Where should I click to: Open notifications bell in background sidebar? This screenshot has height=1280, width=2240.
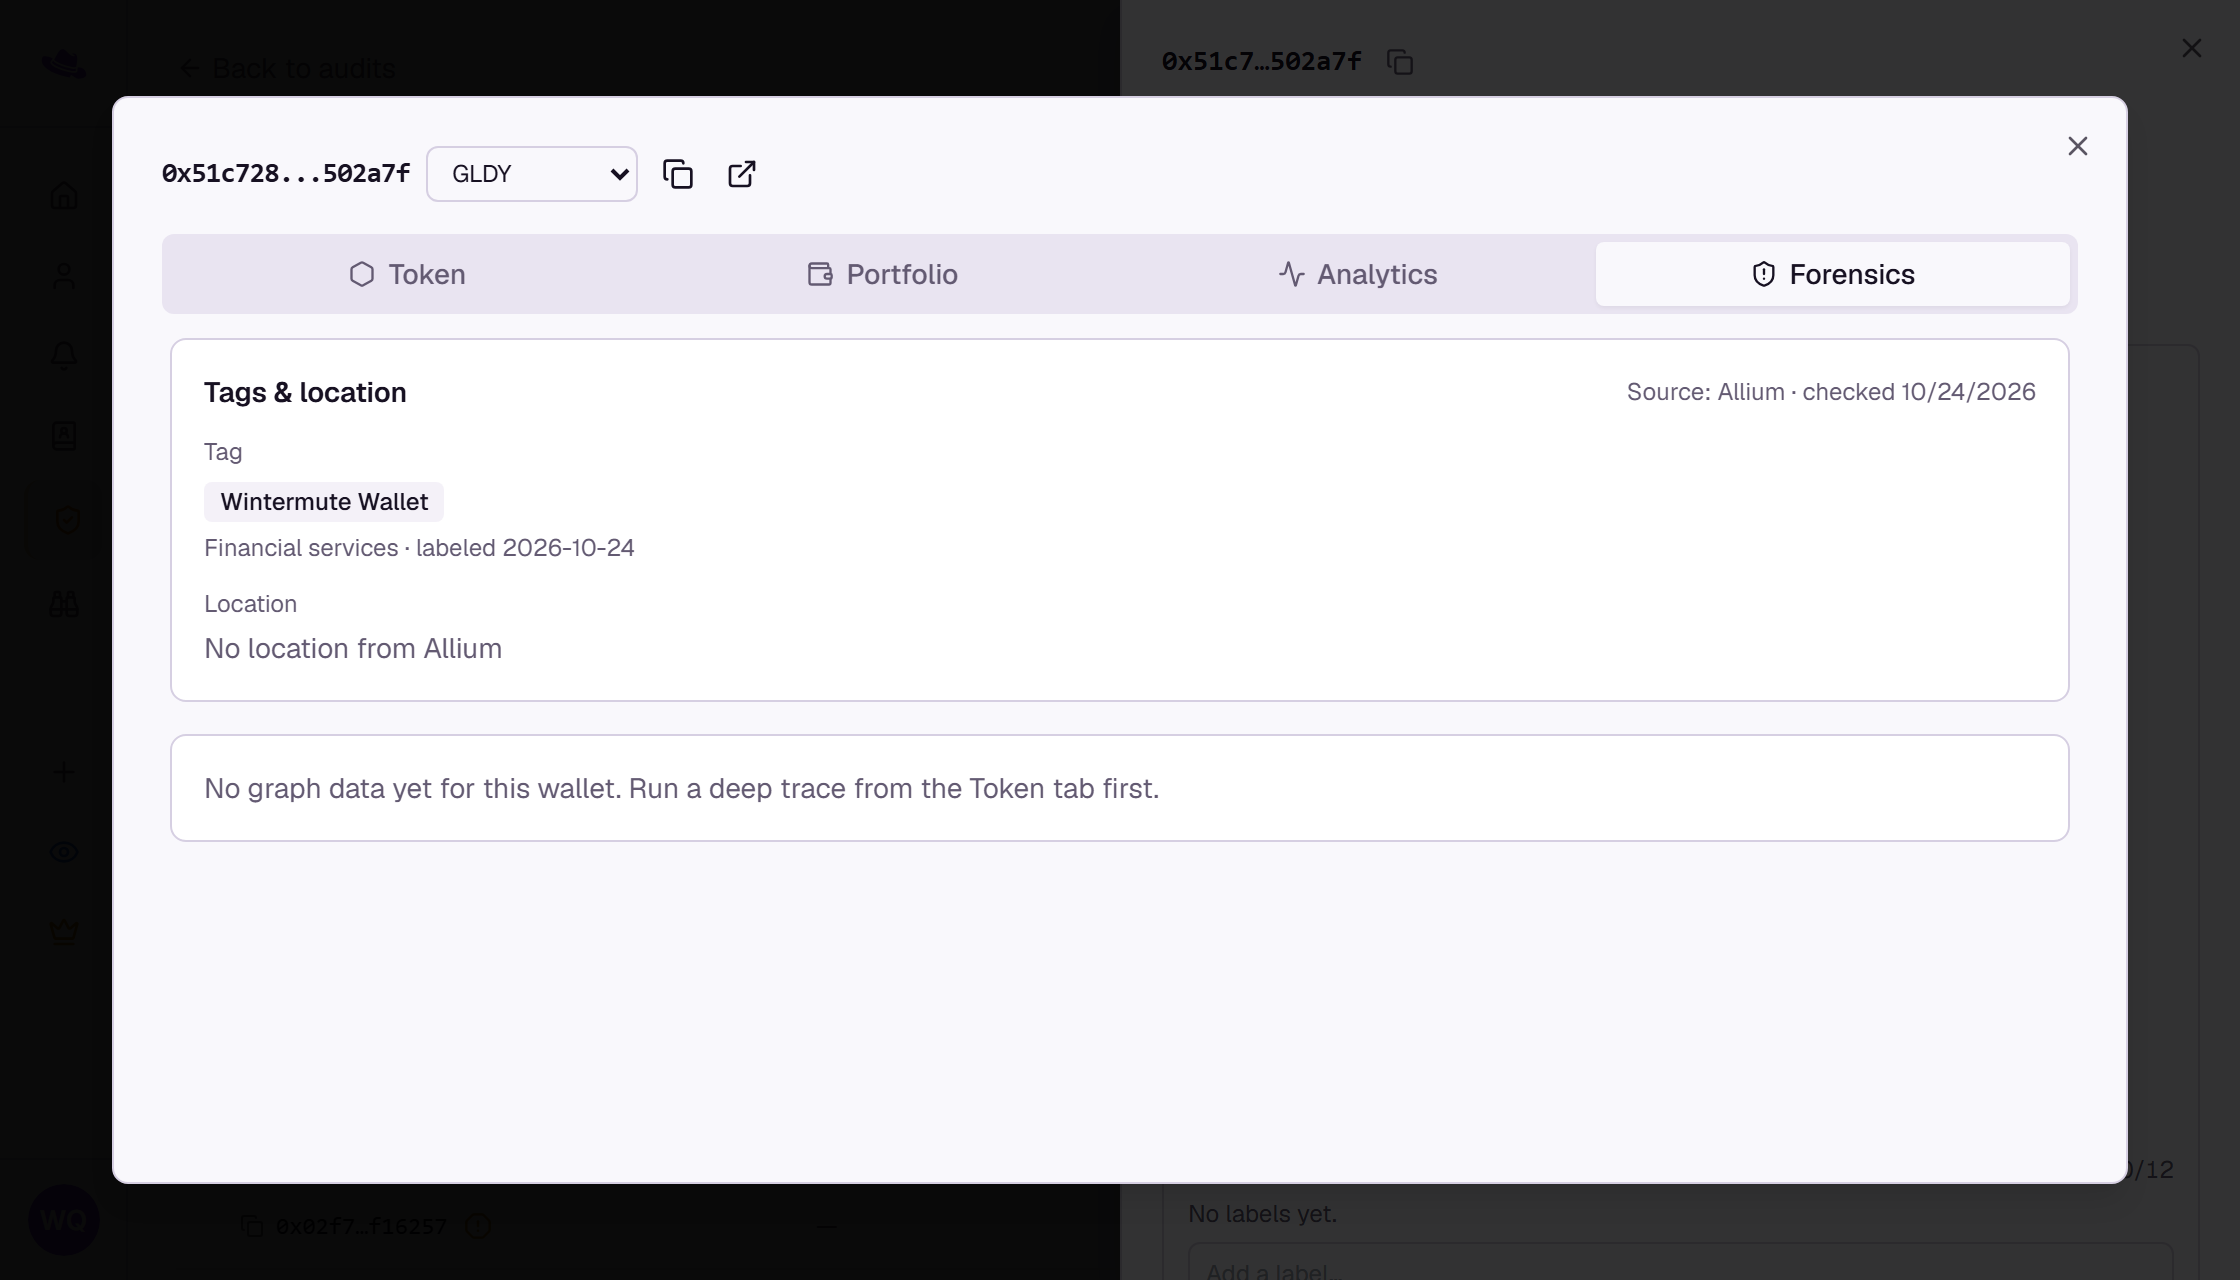64,356
